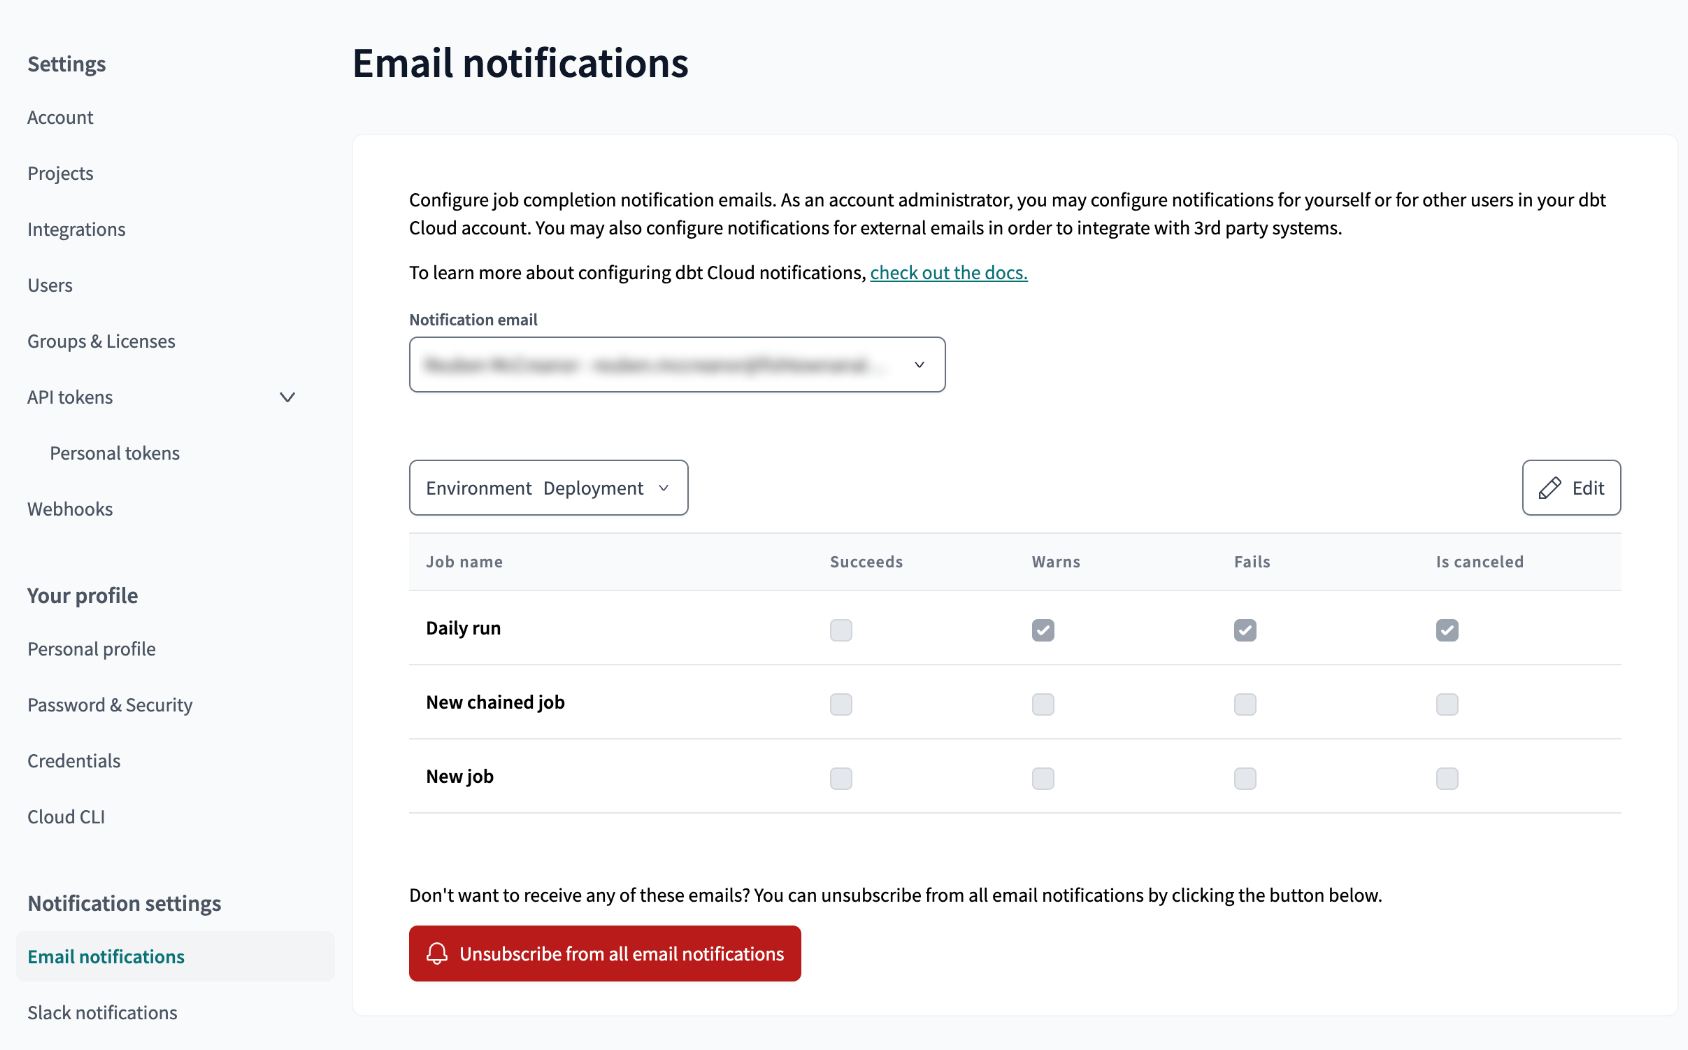Disable Warns notifications for Daily run
Screen dimensions: 1688x1050
tap(1043, 630)
